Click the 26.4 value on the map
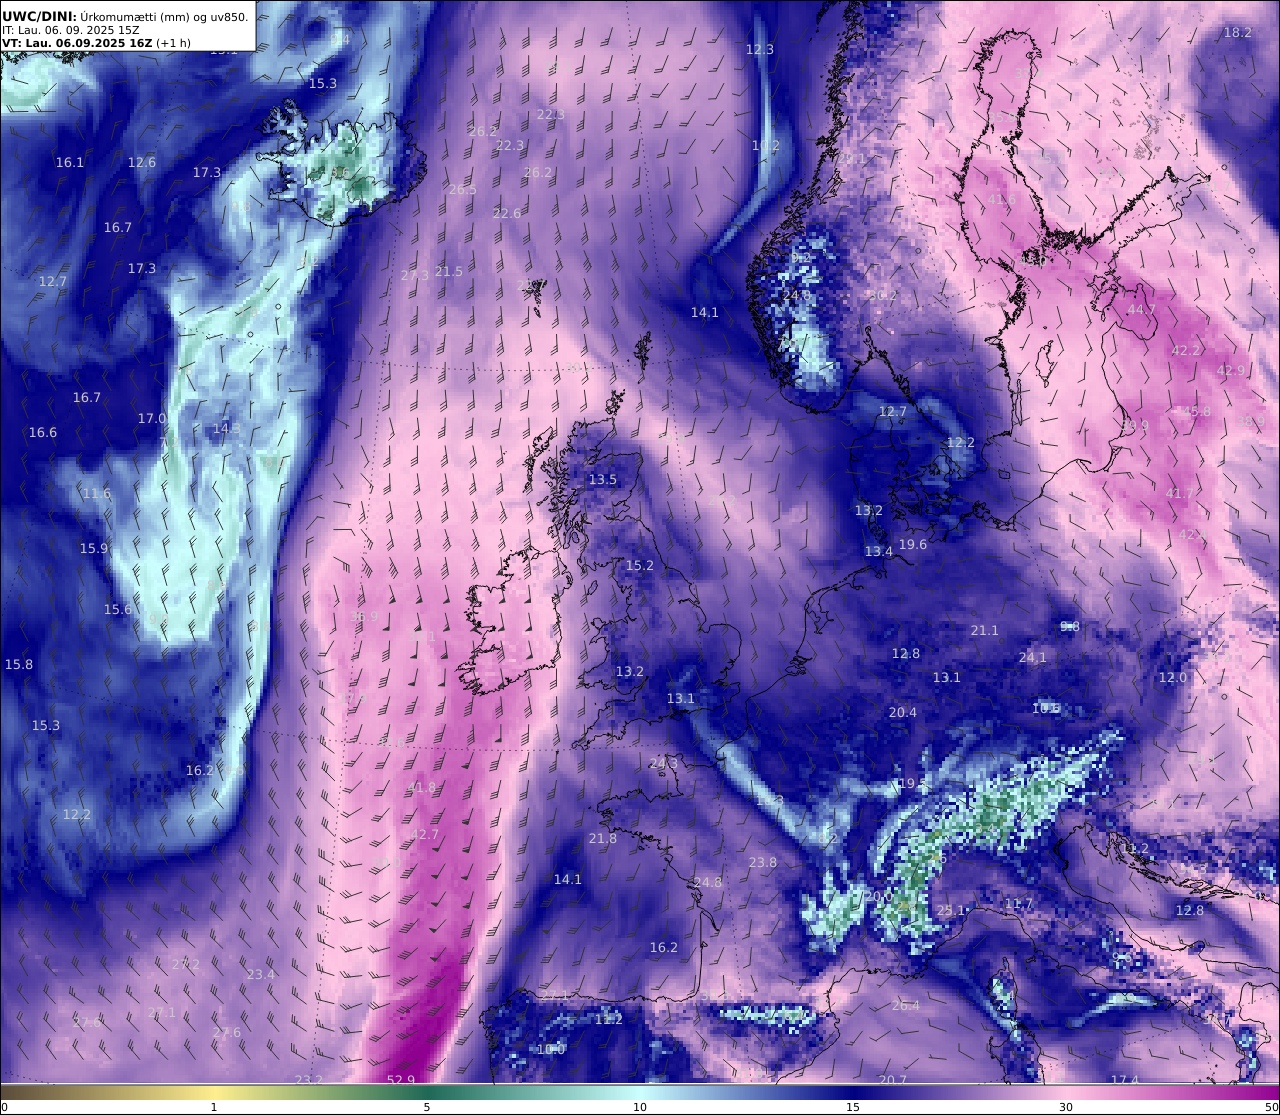 (x=906, y=1005)
